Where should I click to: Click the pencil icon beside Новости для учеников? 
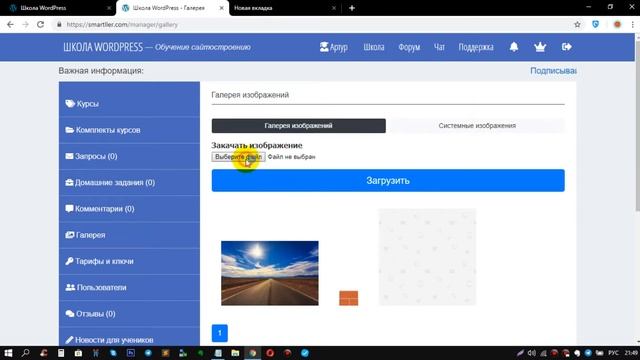[x=69, y=340]
